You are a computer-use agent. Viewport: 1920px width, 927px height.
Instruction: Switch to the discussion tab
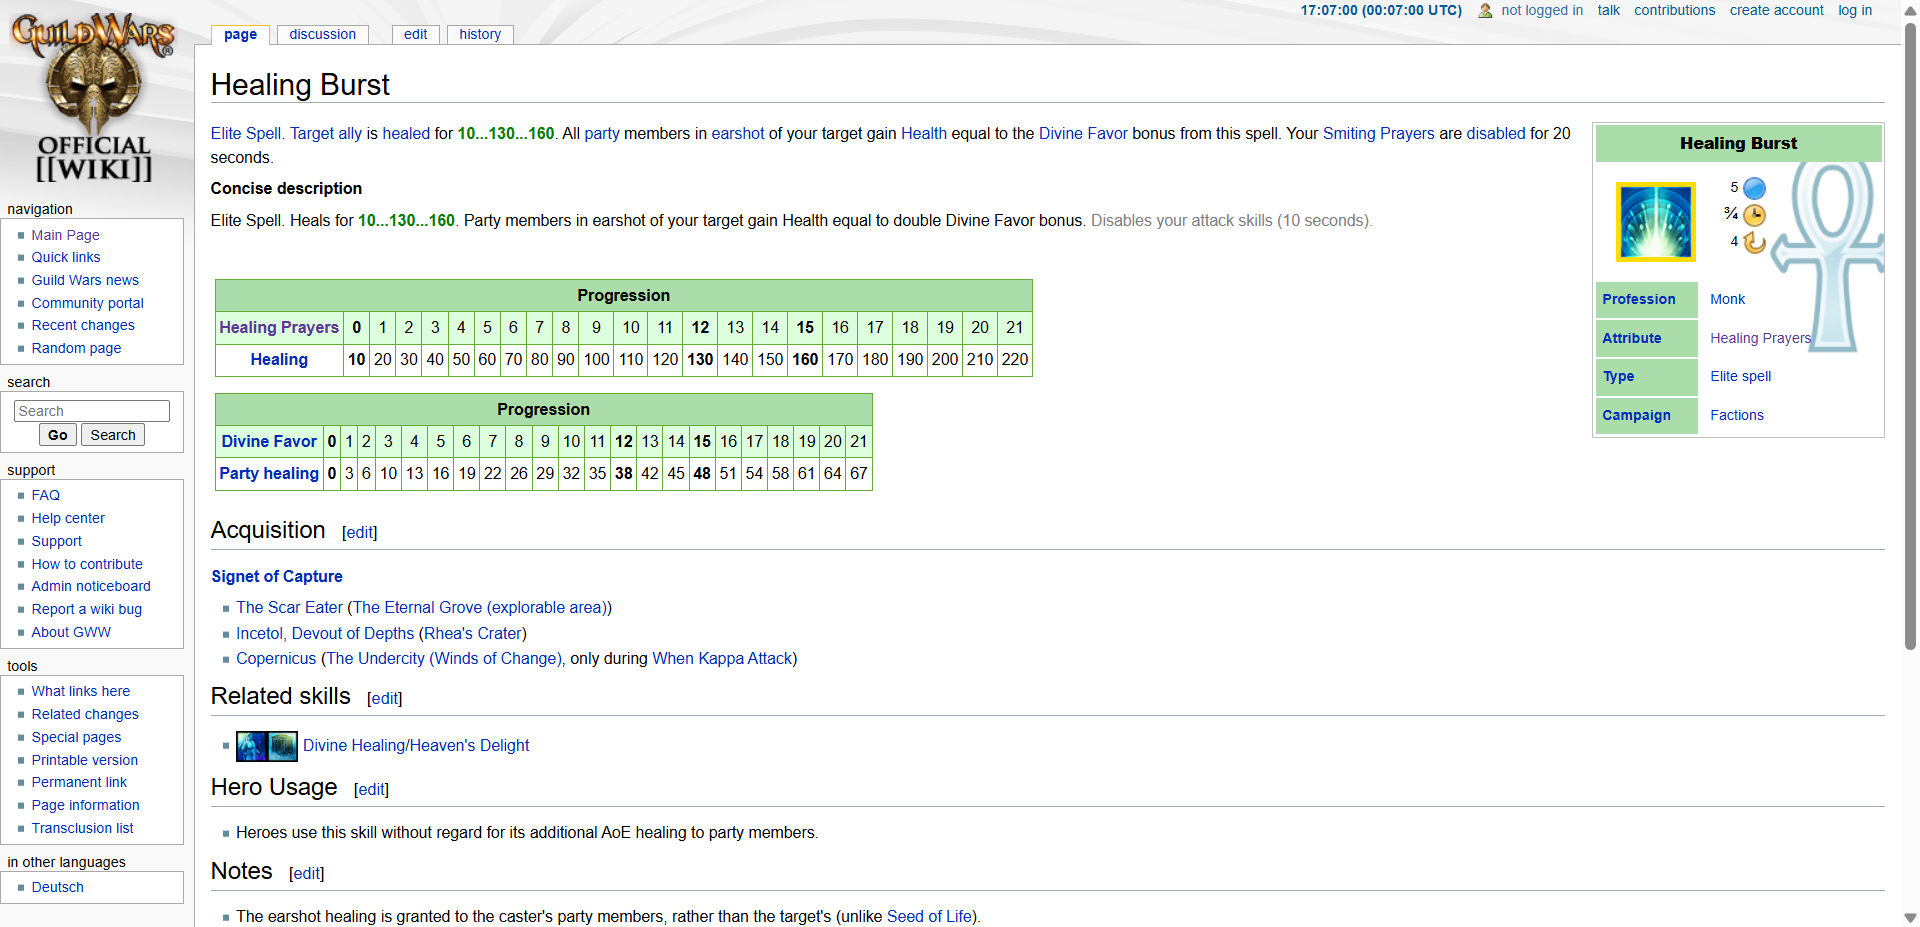coord(322,34)
